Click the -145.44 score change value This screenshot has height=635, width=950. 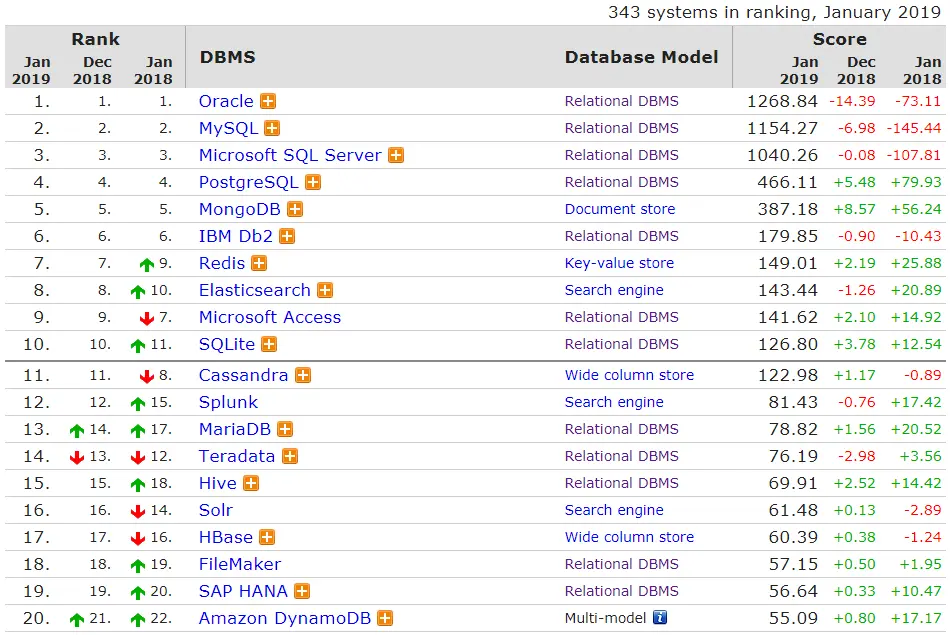point(914,128)
